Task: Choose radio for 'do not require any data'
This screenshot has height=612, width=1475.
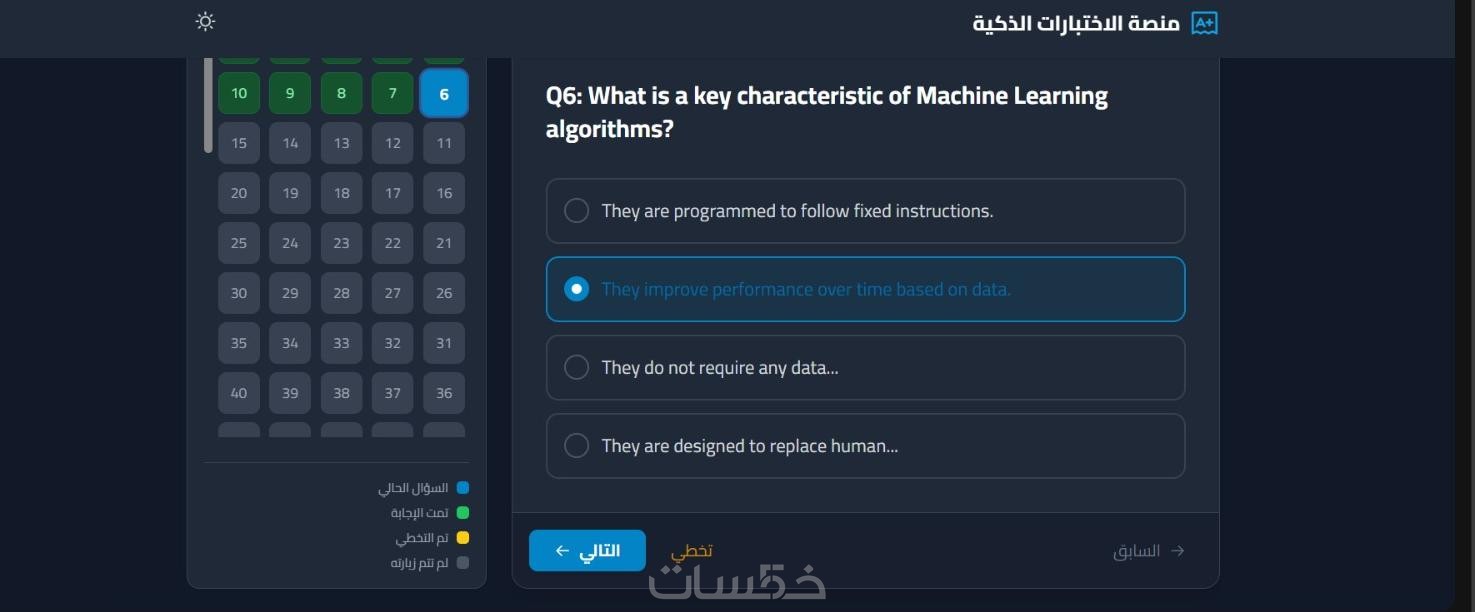Action: [x=577, y=367]
